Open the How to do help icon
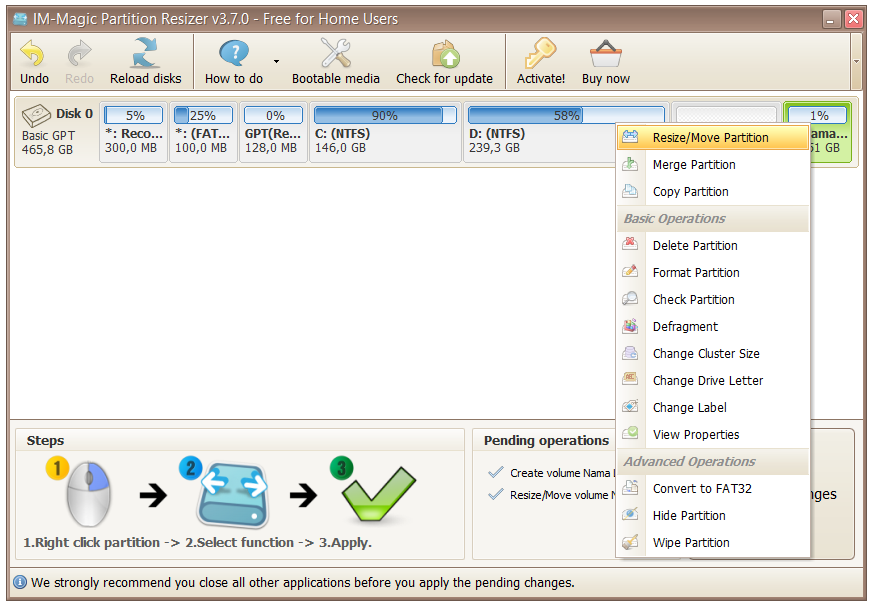The image size is (871, 601). 234,54
